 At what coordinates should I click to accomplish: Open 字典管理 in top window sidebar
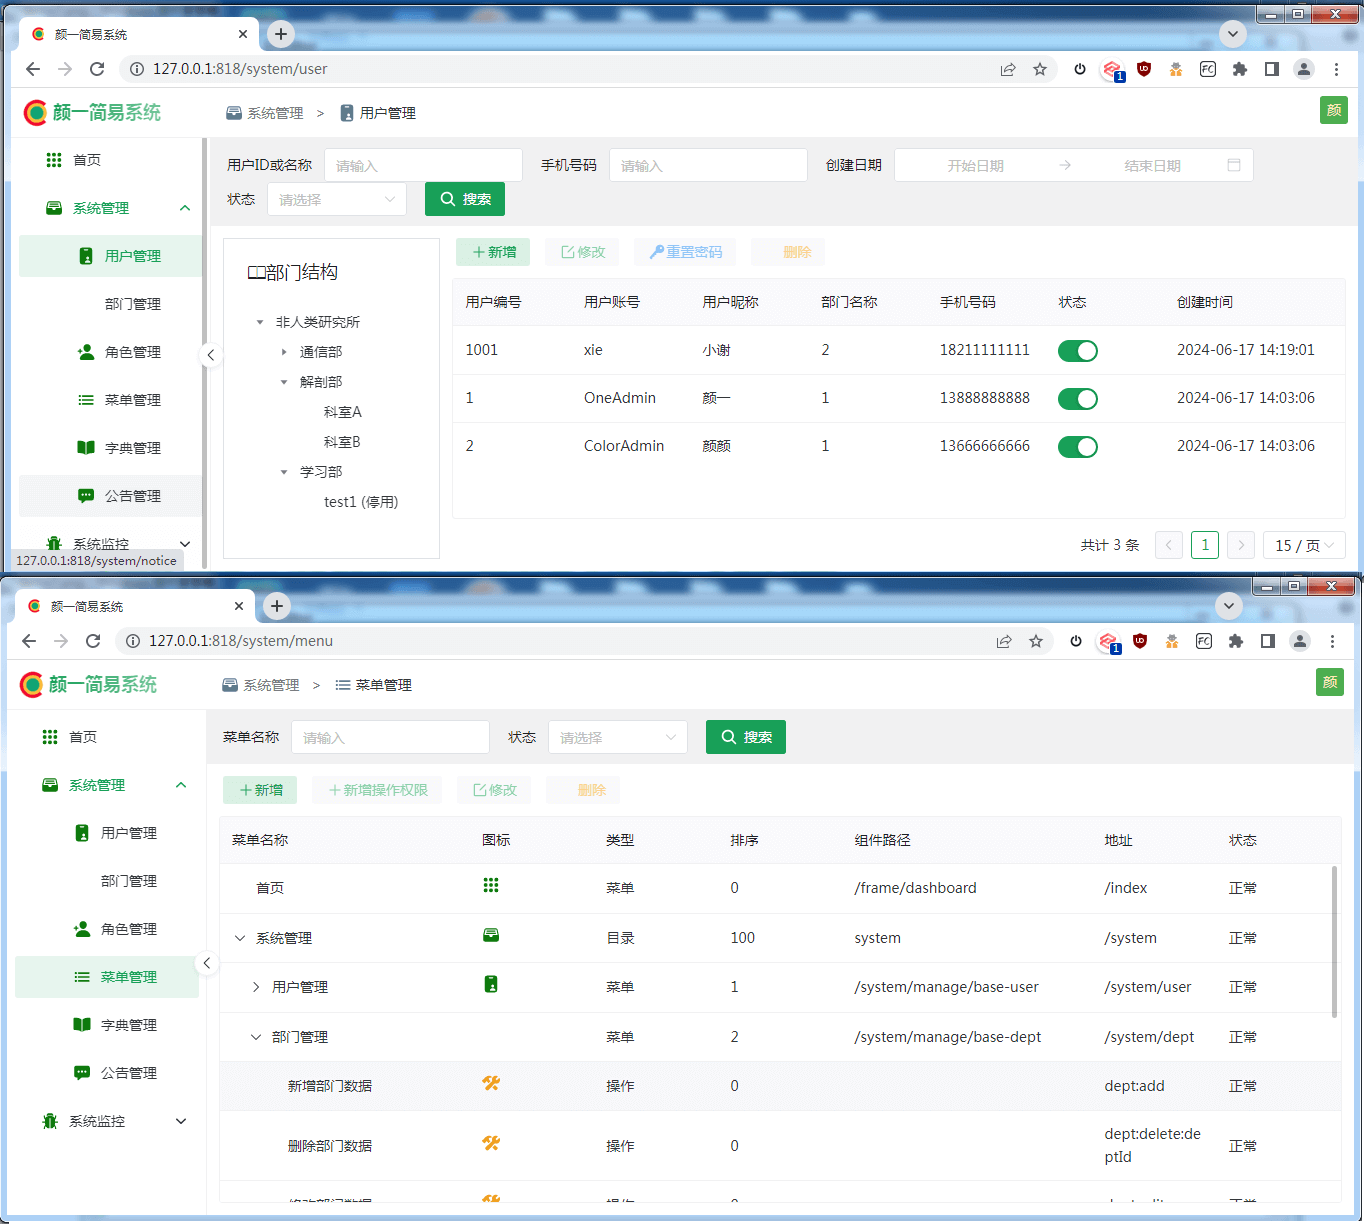click(x=110, y=448)
